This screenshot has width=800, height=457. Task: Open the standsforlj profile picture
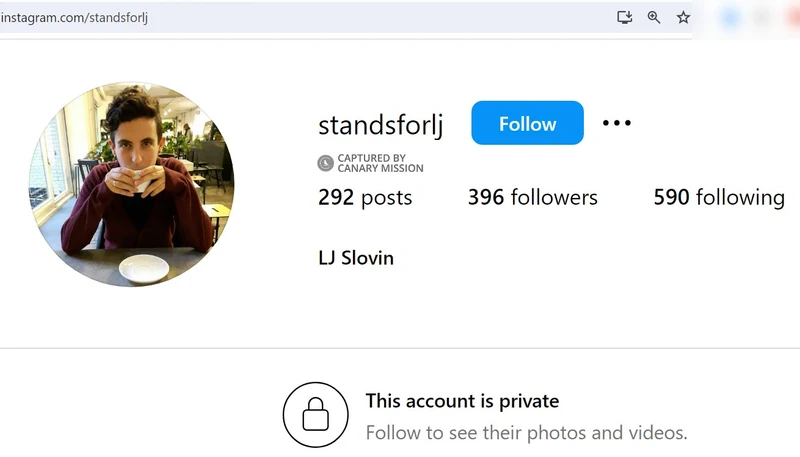tap(132, 184)
